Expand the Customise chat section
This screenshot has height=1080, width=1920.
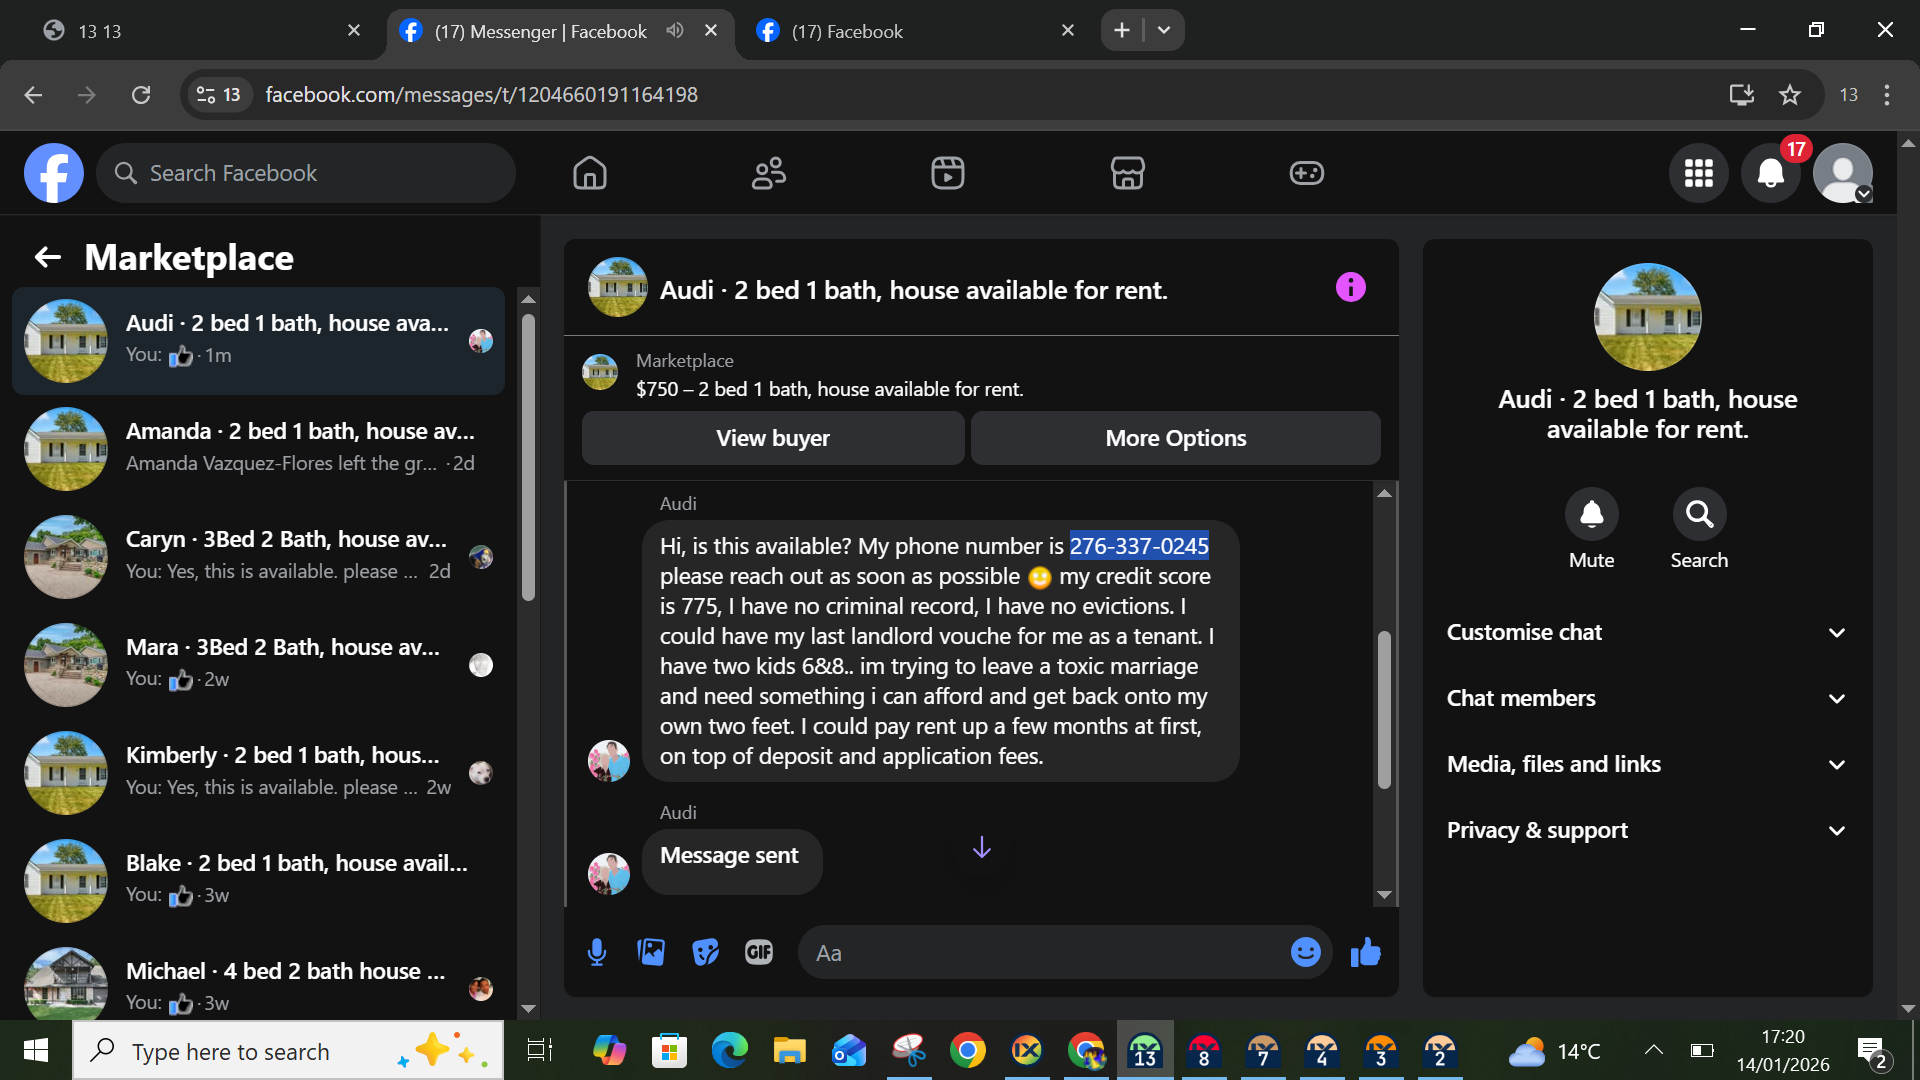pos(1646,632)
